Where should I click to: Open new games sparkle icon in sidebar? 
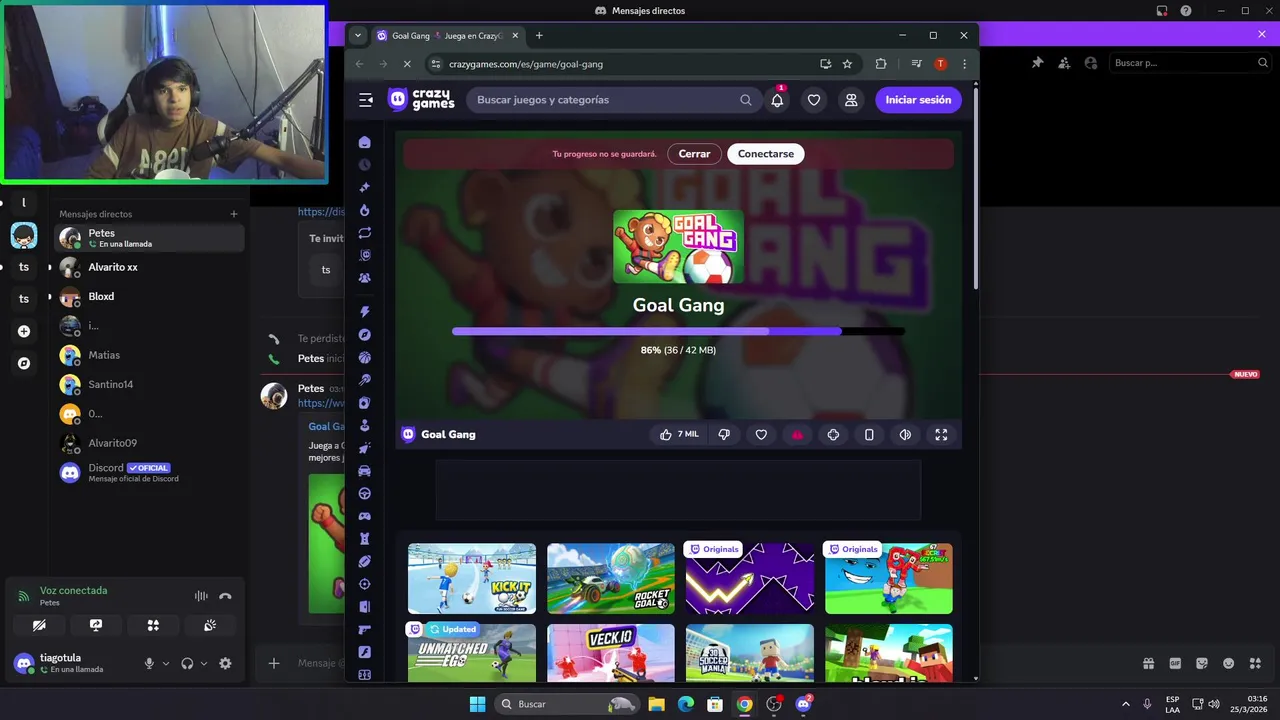(x=365, y=187)
